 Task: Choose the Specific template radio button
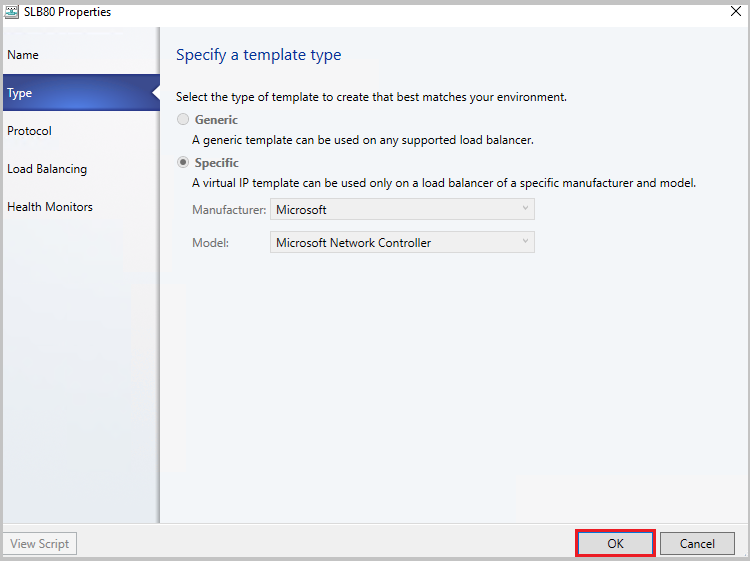pos(183,163)
